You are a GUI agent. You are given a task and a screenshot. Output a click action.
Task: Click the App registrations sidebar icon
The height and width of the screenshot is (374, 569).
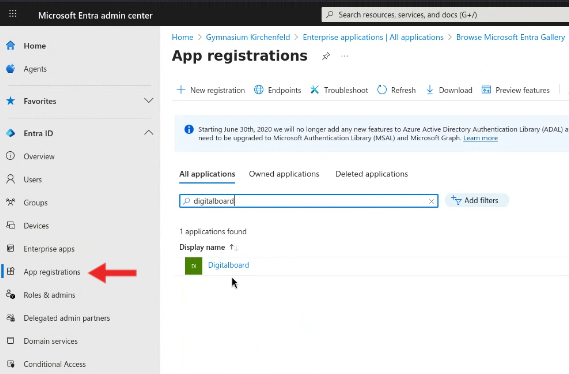(11, 271)
